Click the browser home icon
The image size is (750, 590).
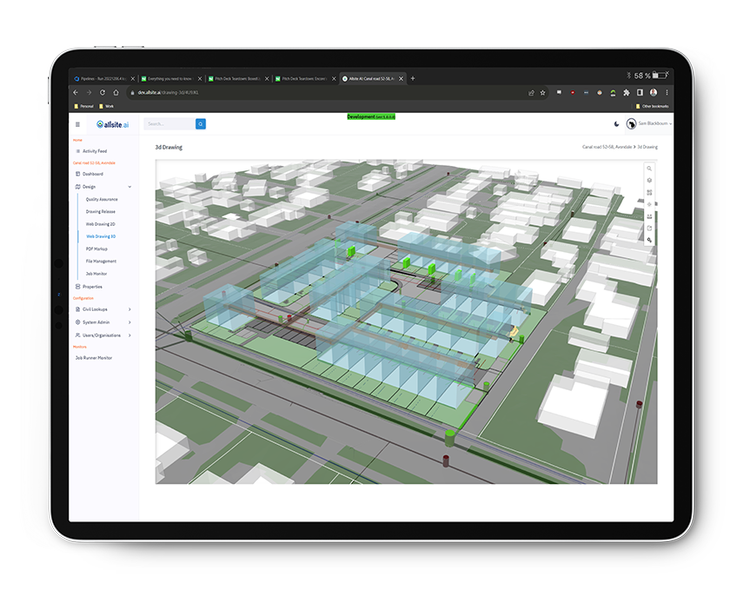tap(116, 92)
